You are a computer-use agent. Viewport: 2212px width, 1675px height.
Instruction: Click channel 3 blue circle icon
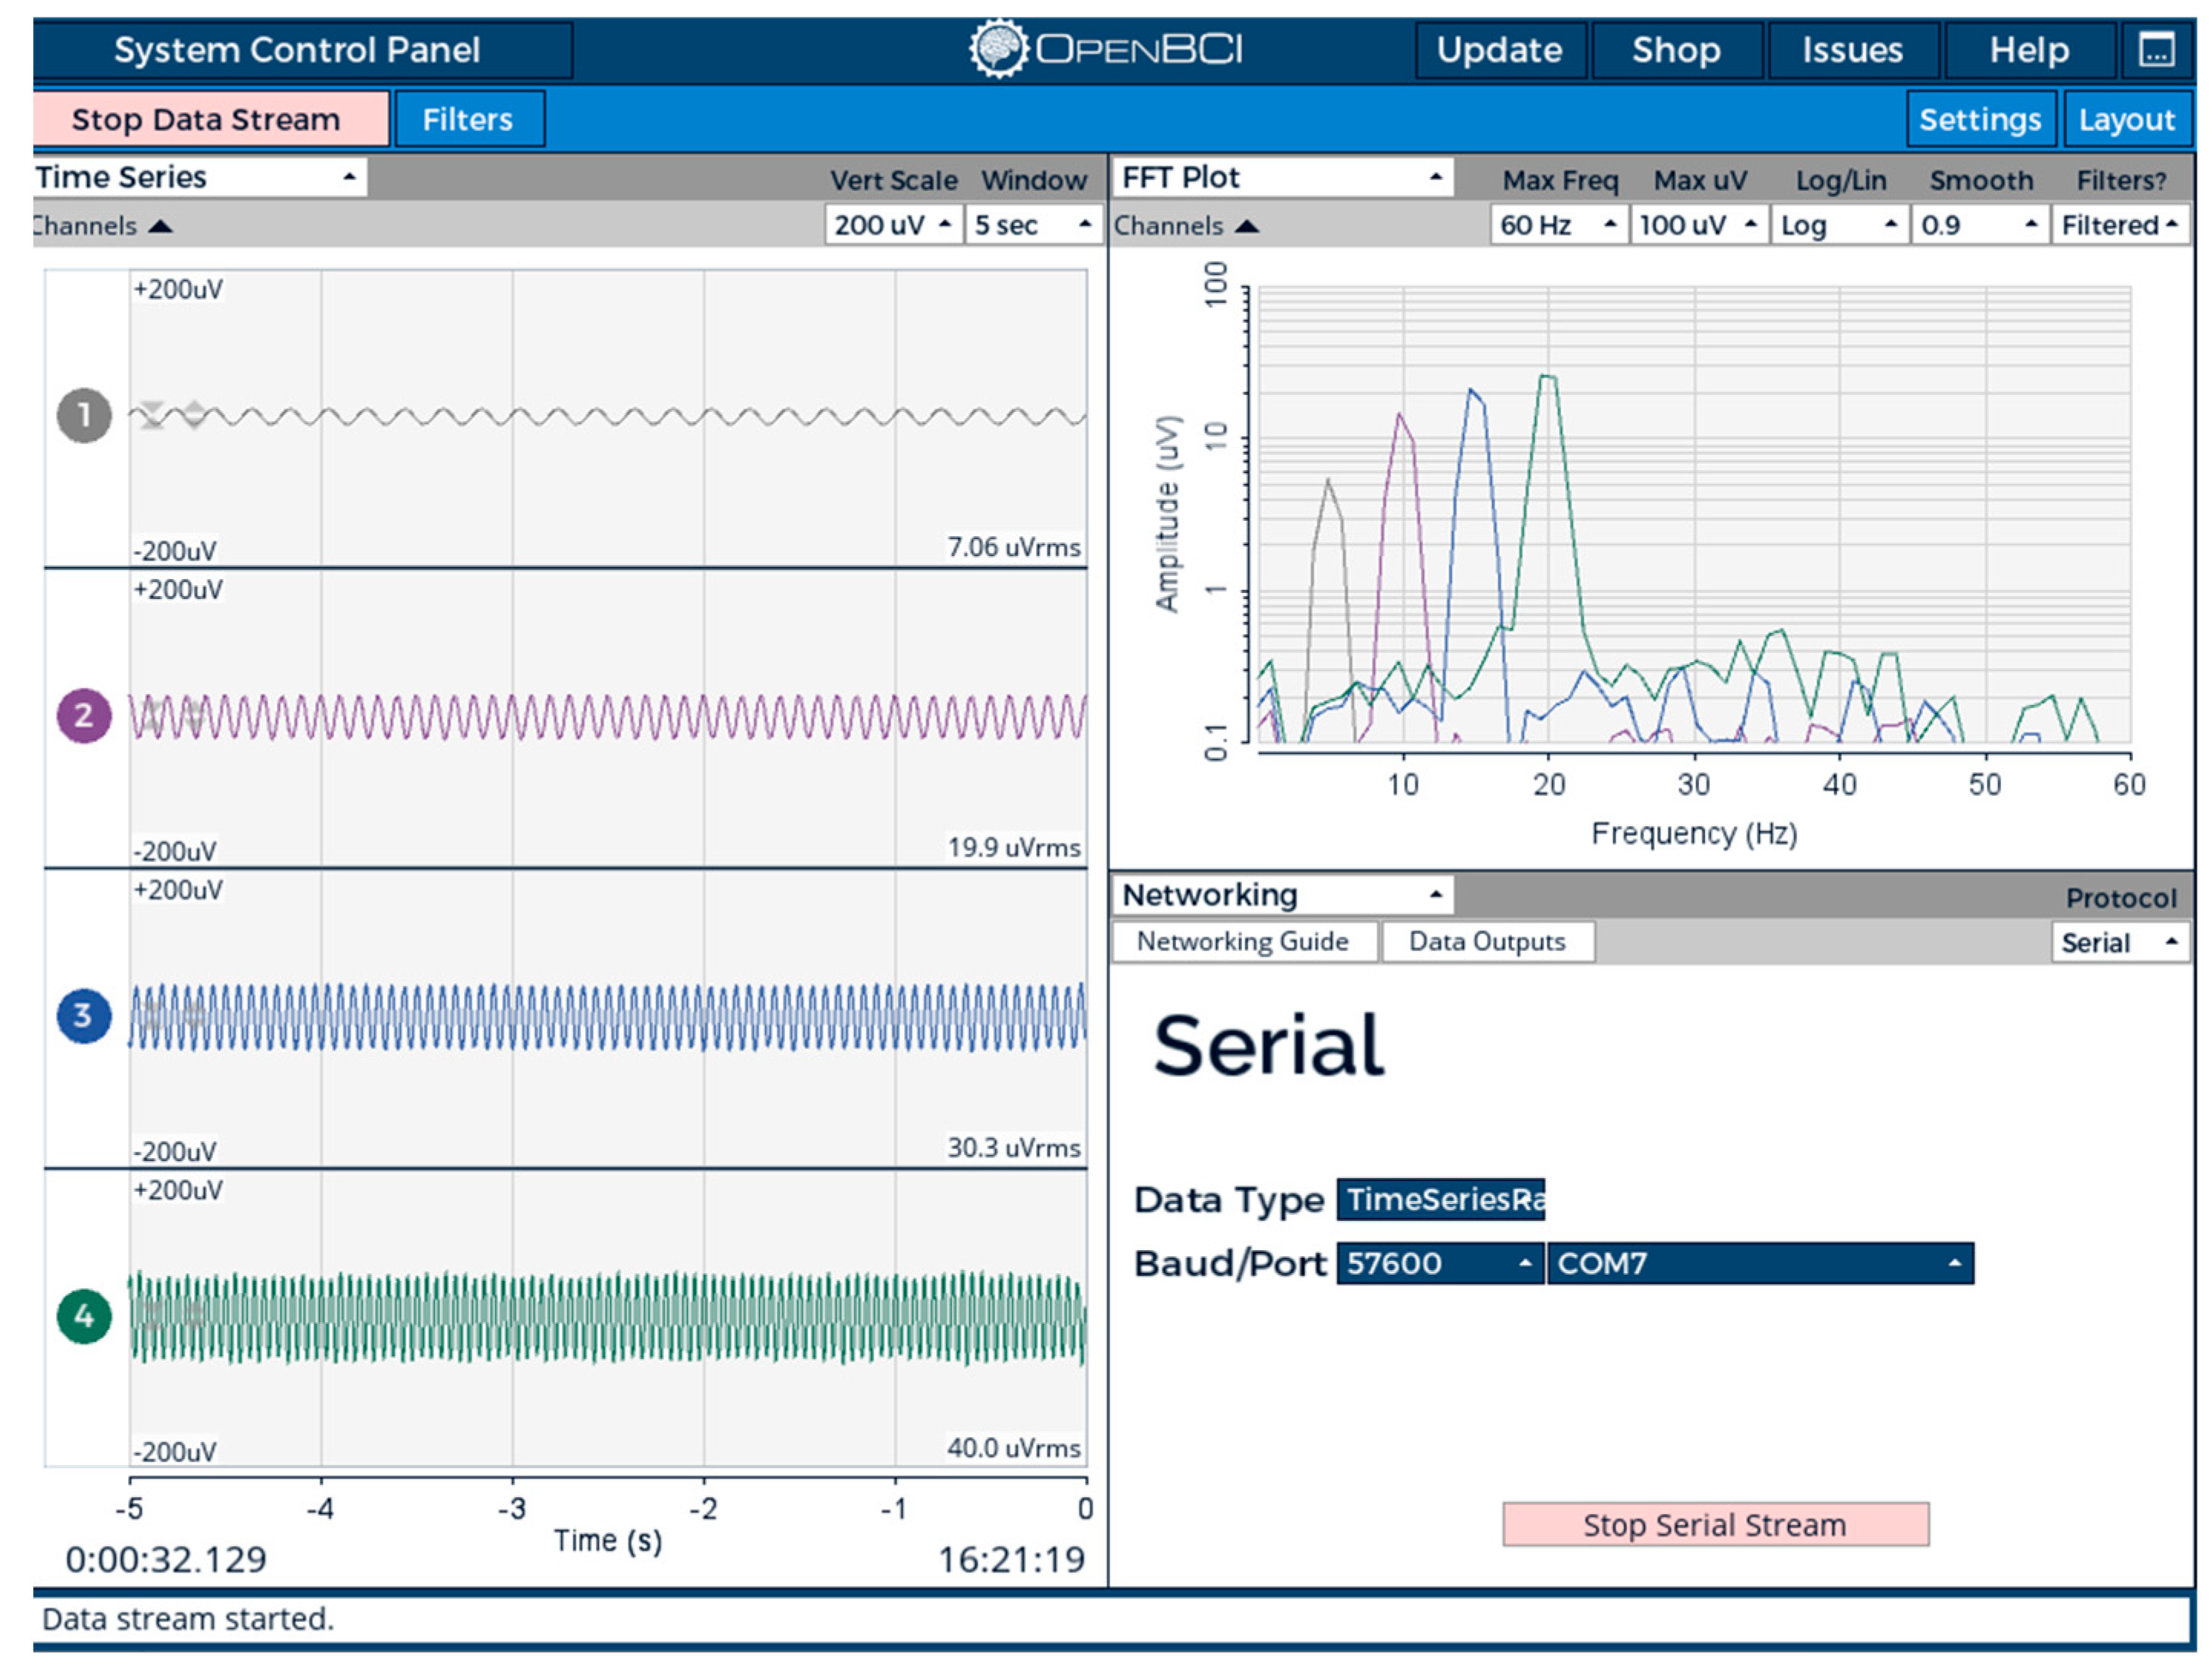[84, 1016]
